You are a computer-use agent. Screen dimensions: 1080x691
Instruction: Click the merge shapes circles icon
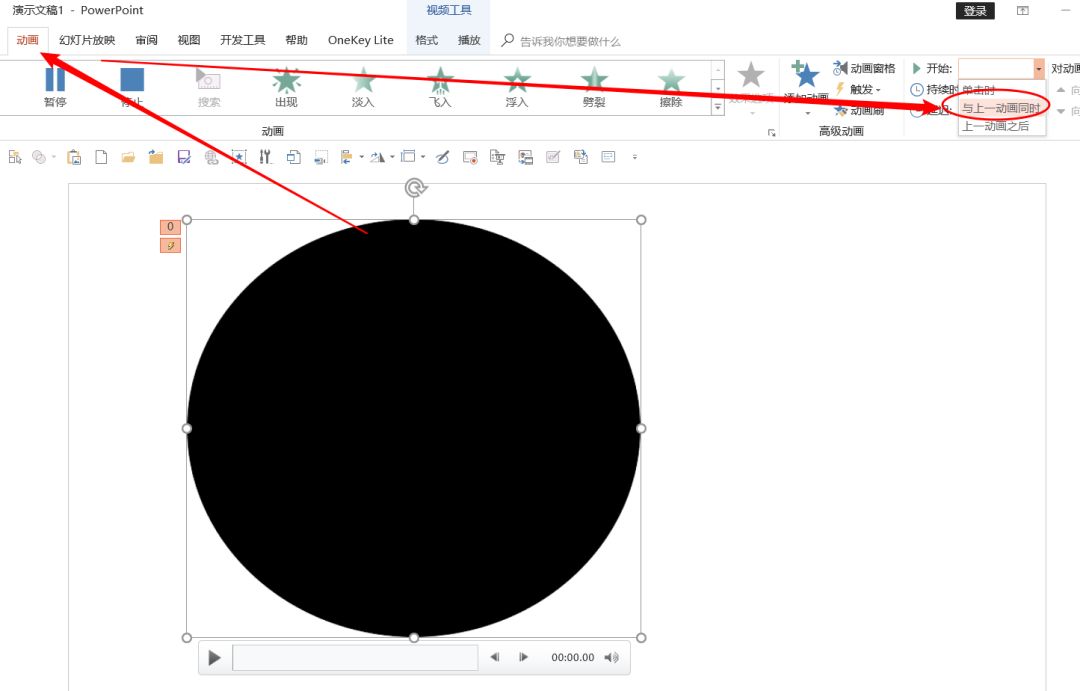39,157
